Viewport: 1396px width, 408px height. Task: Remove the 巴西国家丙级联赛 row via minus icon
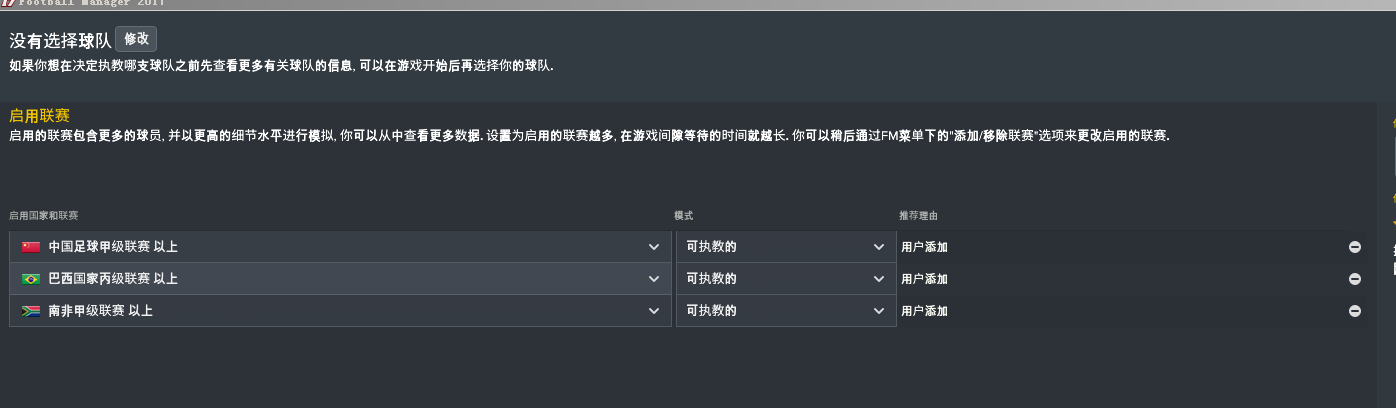click(1355, 279)
